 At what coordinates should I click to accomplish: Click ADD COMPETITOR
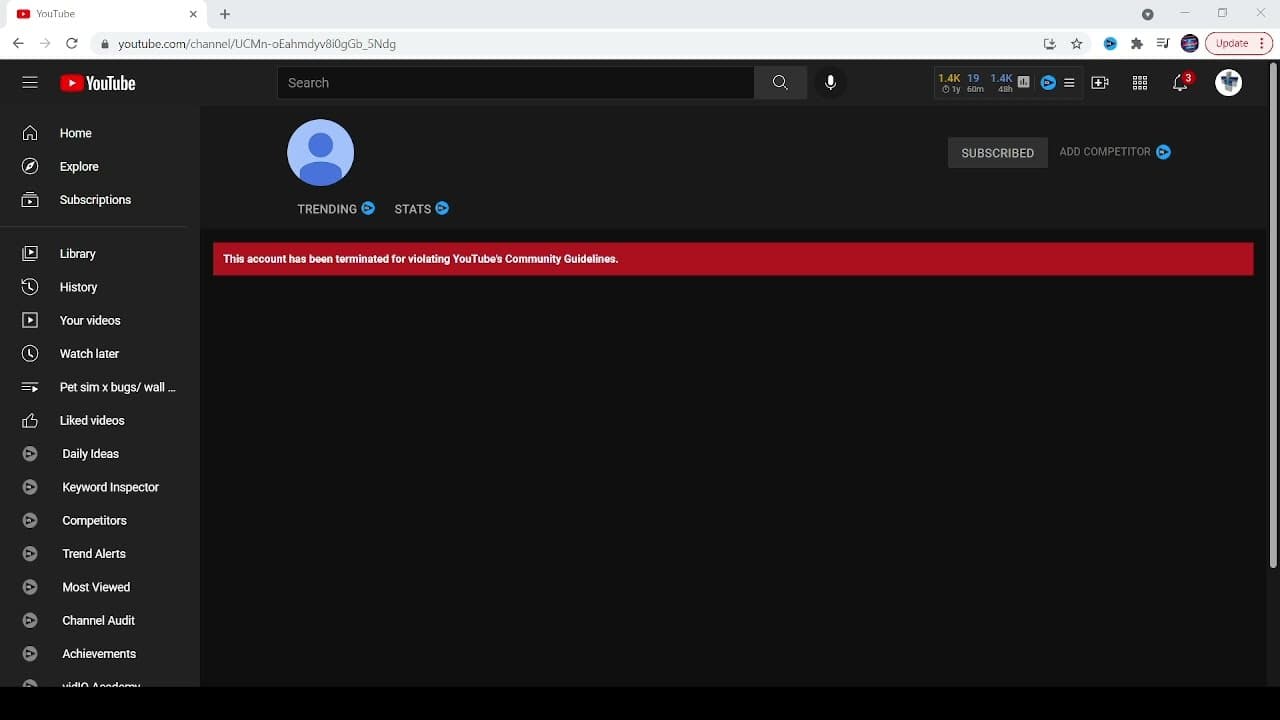[1115, 152]
